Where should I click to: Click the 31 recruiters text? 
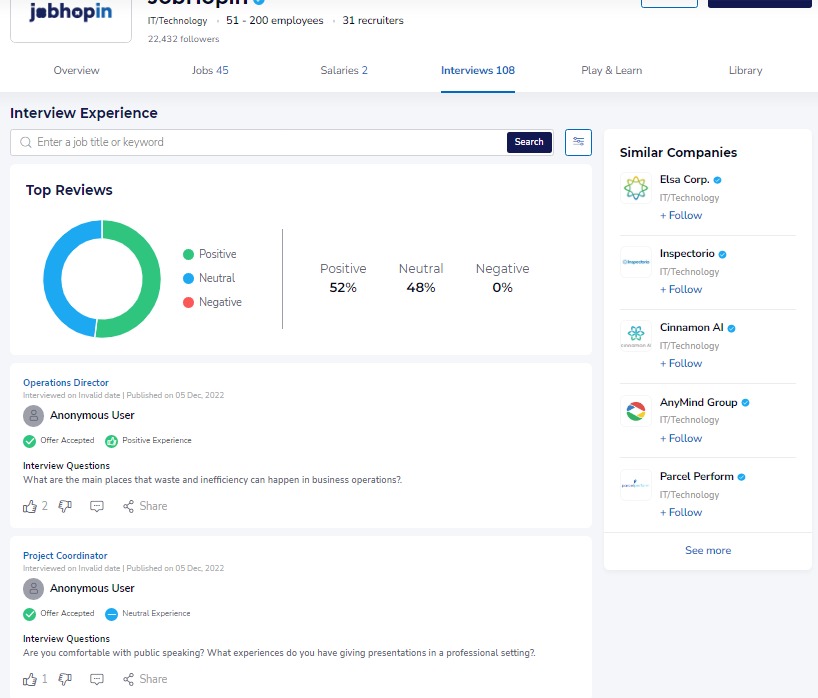coord(373,21)
